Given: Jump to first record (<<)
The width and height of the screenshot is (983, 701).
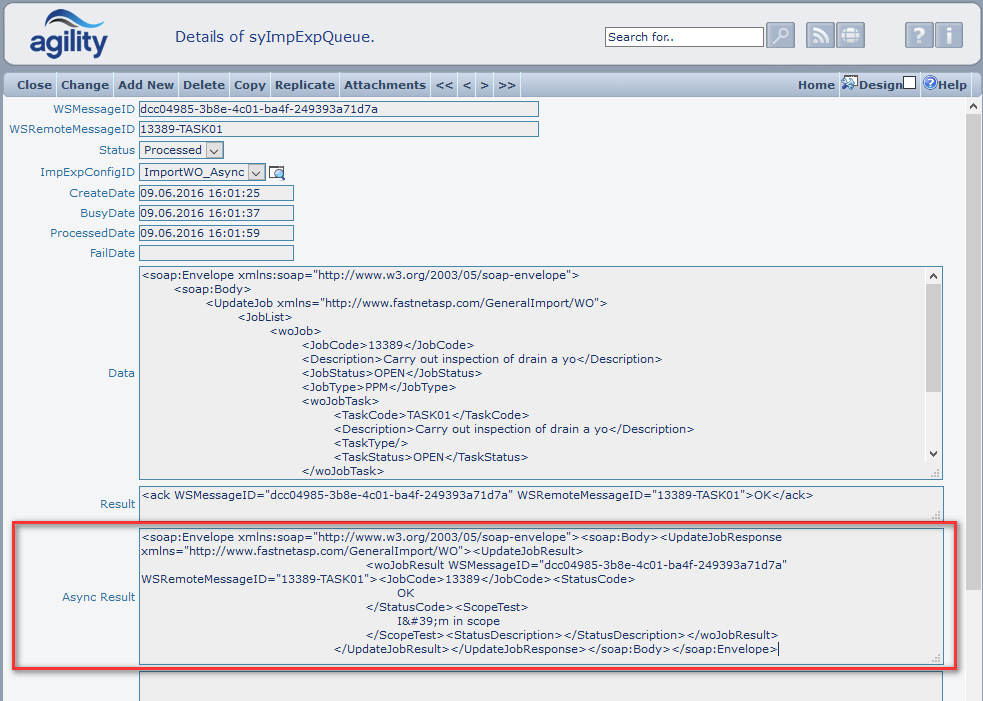Looking at the screenshot, I should (444, 85).
